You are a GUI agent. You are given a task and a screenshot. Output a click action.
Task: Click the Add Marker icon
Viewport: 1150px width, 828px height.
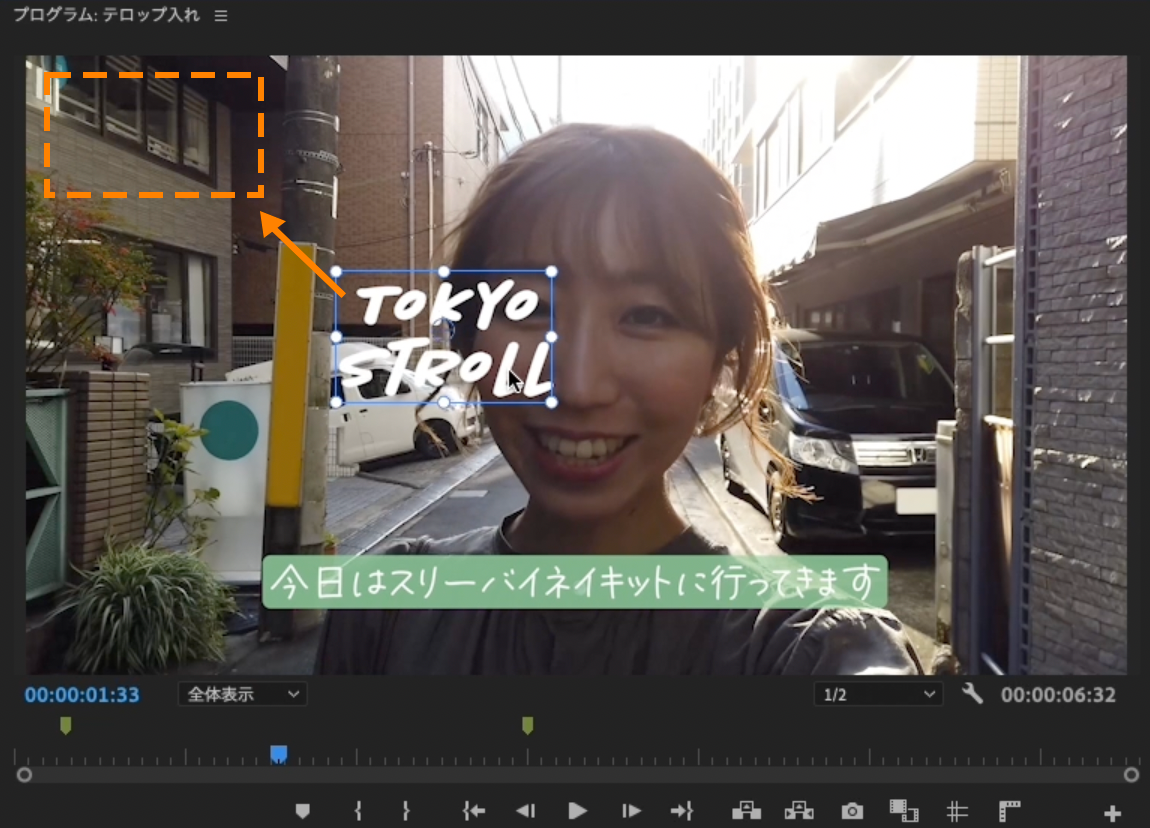click(302, 810)
